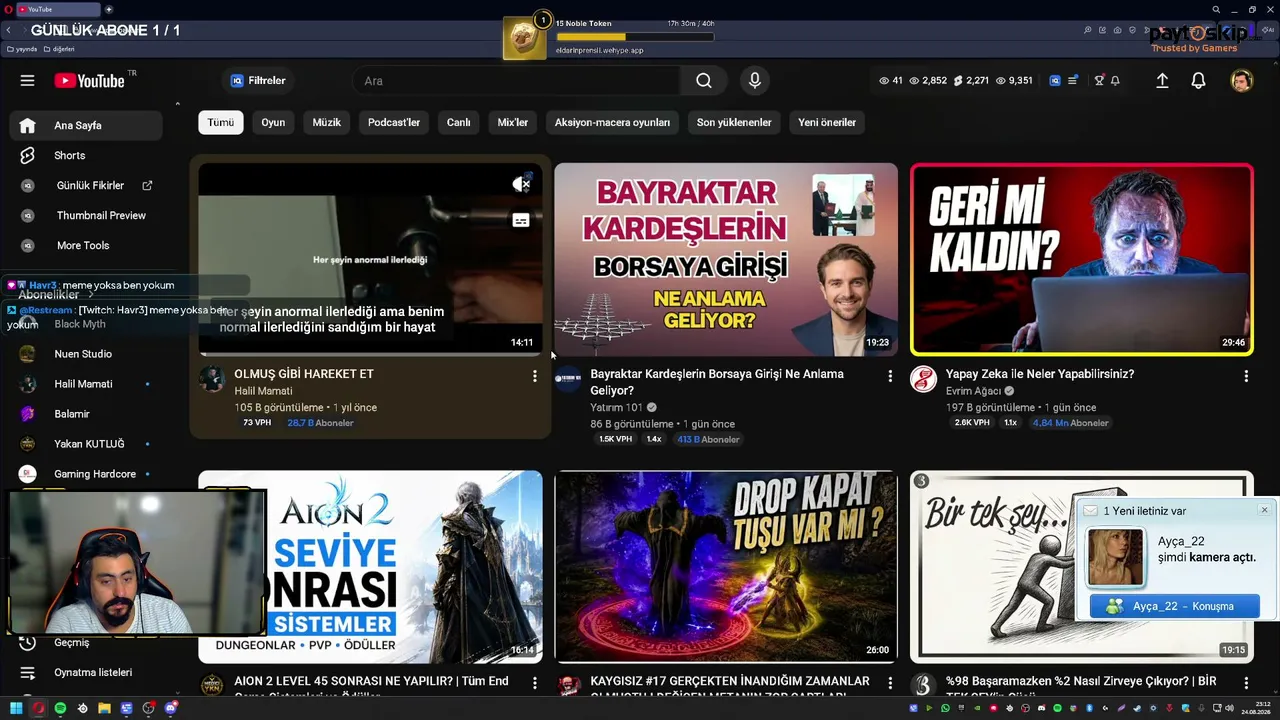Open options menu for Bayraktar Kardeşlerin video

pos(890,376)
